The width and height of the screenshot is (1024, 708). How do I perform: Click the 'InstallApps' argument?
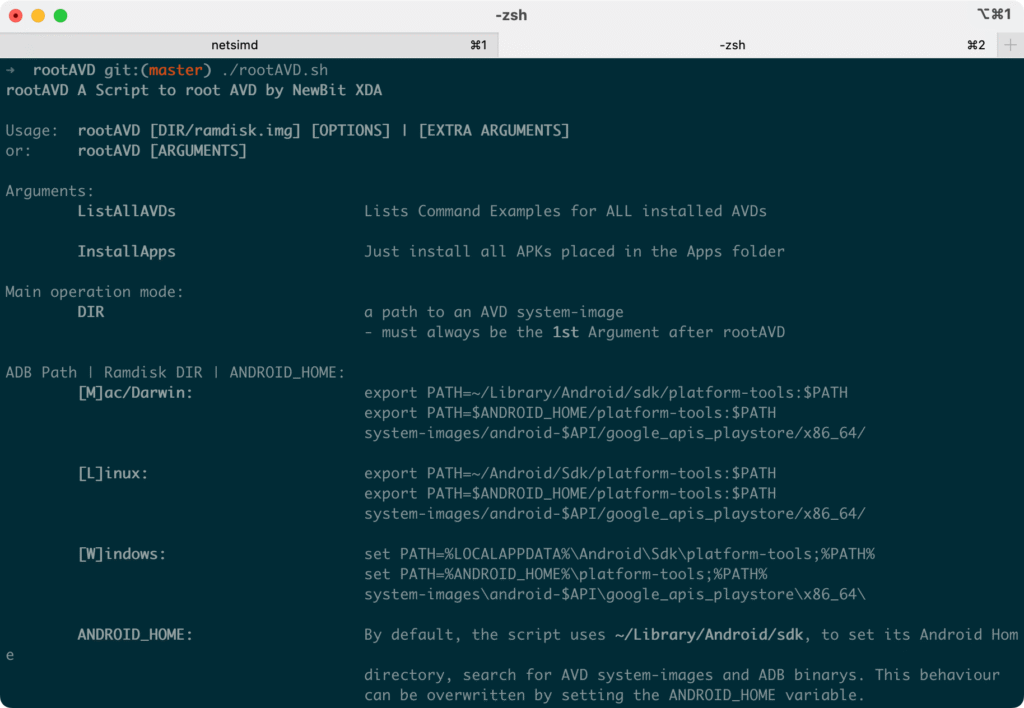point(126,251)
